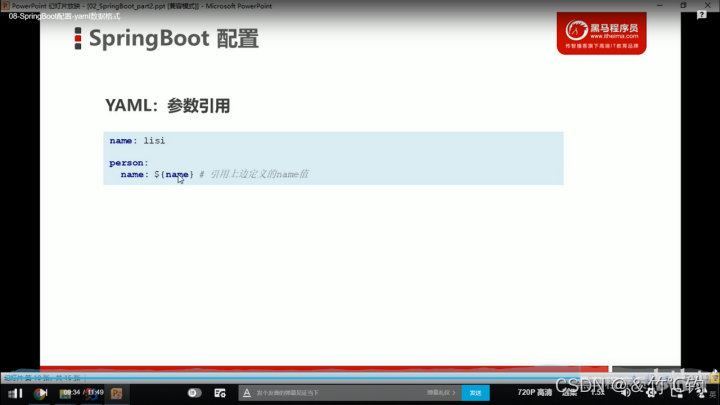Open danmaku display settings icon
This screenshot has height=405, width=720.
point(220,393)
